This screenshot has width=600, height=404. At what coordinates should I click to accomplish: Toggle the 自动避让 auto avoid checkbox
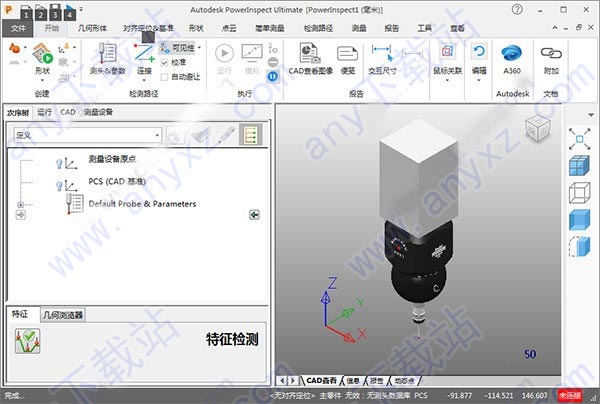pyautogui.click(x=165, y=77)
